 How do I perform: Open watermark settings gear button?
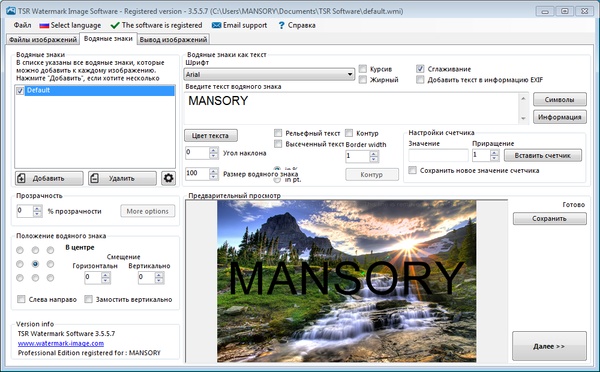pyautogui.click(x=168, y=178)
